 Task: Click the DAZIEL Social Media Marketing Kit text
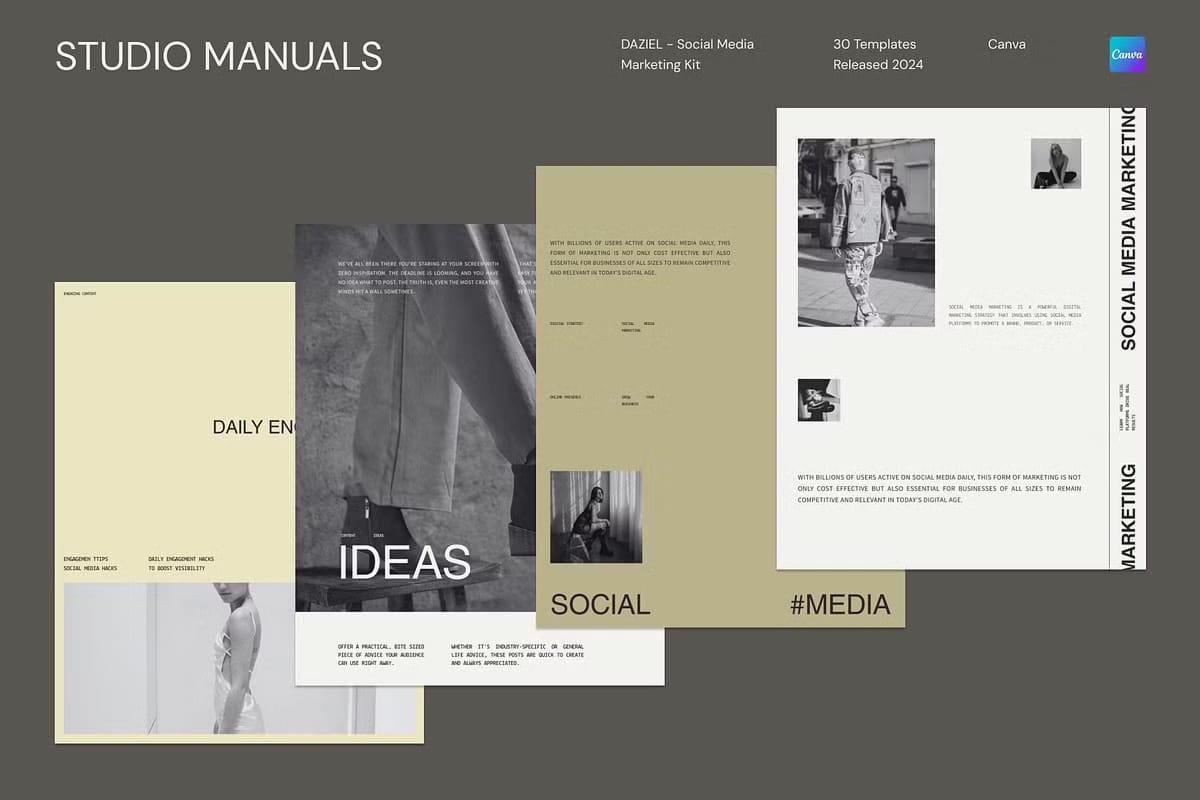click(687, 54)
